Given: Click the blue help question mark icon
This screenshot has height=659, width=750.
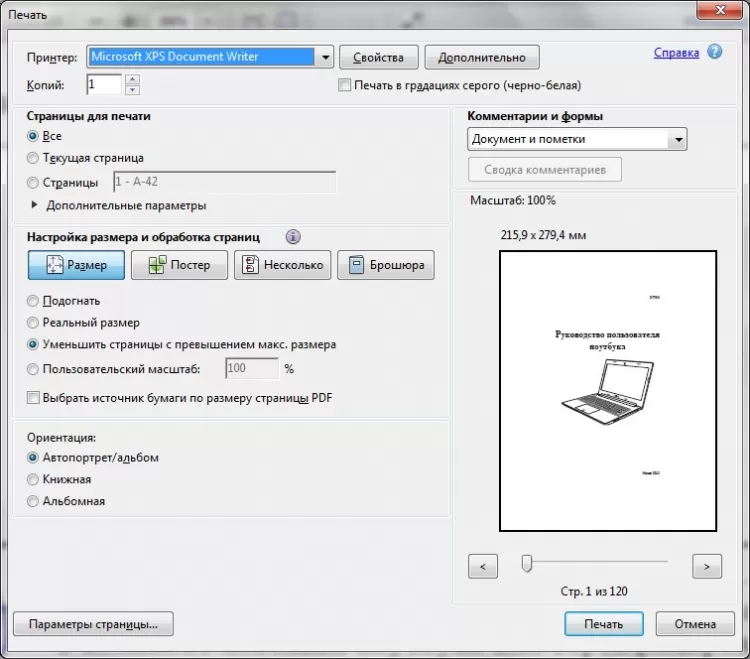Looking at the screenshot, I should (715, 52).
